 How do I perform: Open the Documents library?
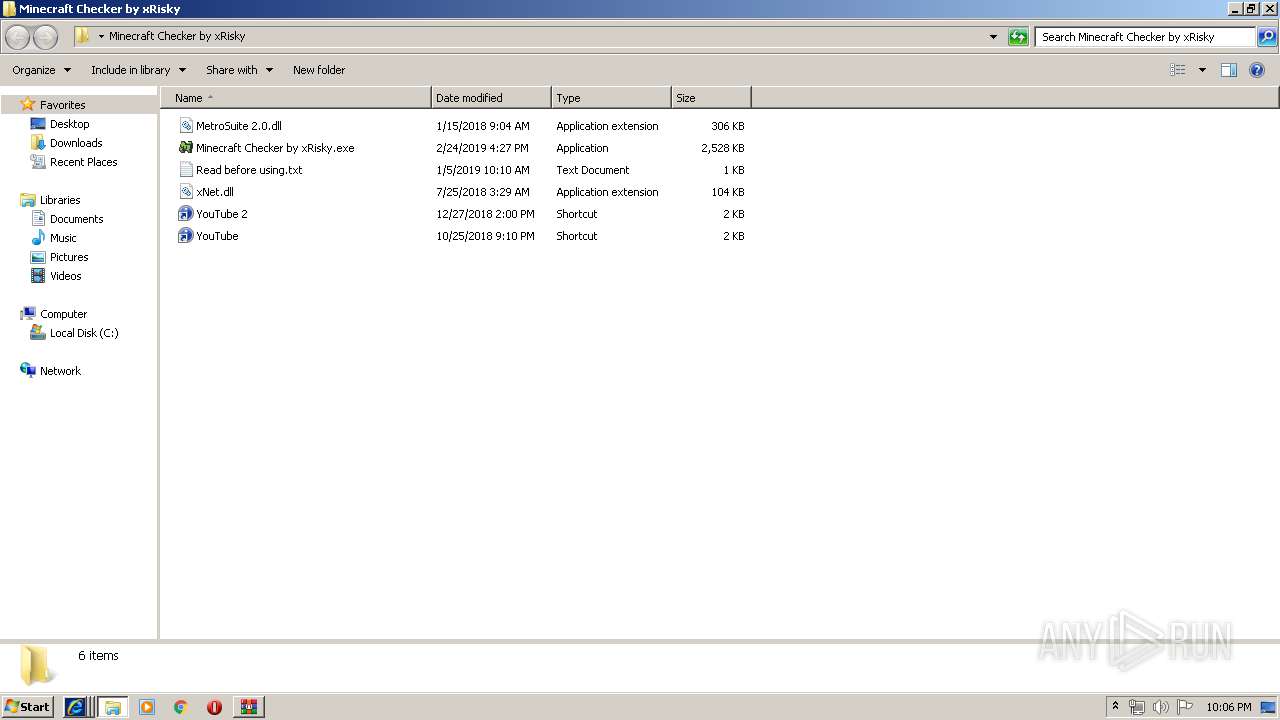tap(76, 219)
